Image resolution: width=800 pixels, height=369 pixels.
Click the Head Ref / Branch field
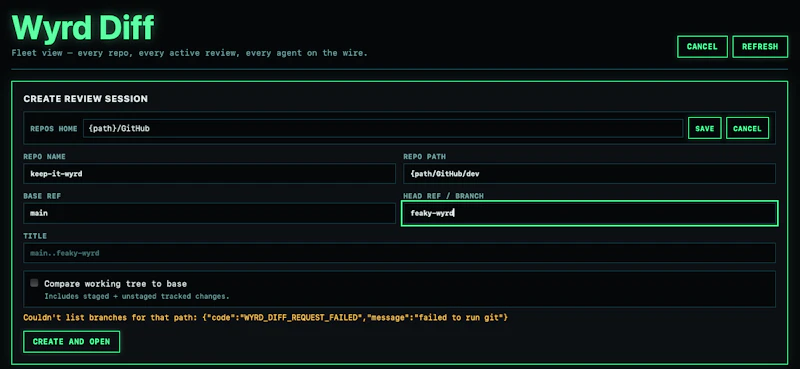click(589, 213)
